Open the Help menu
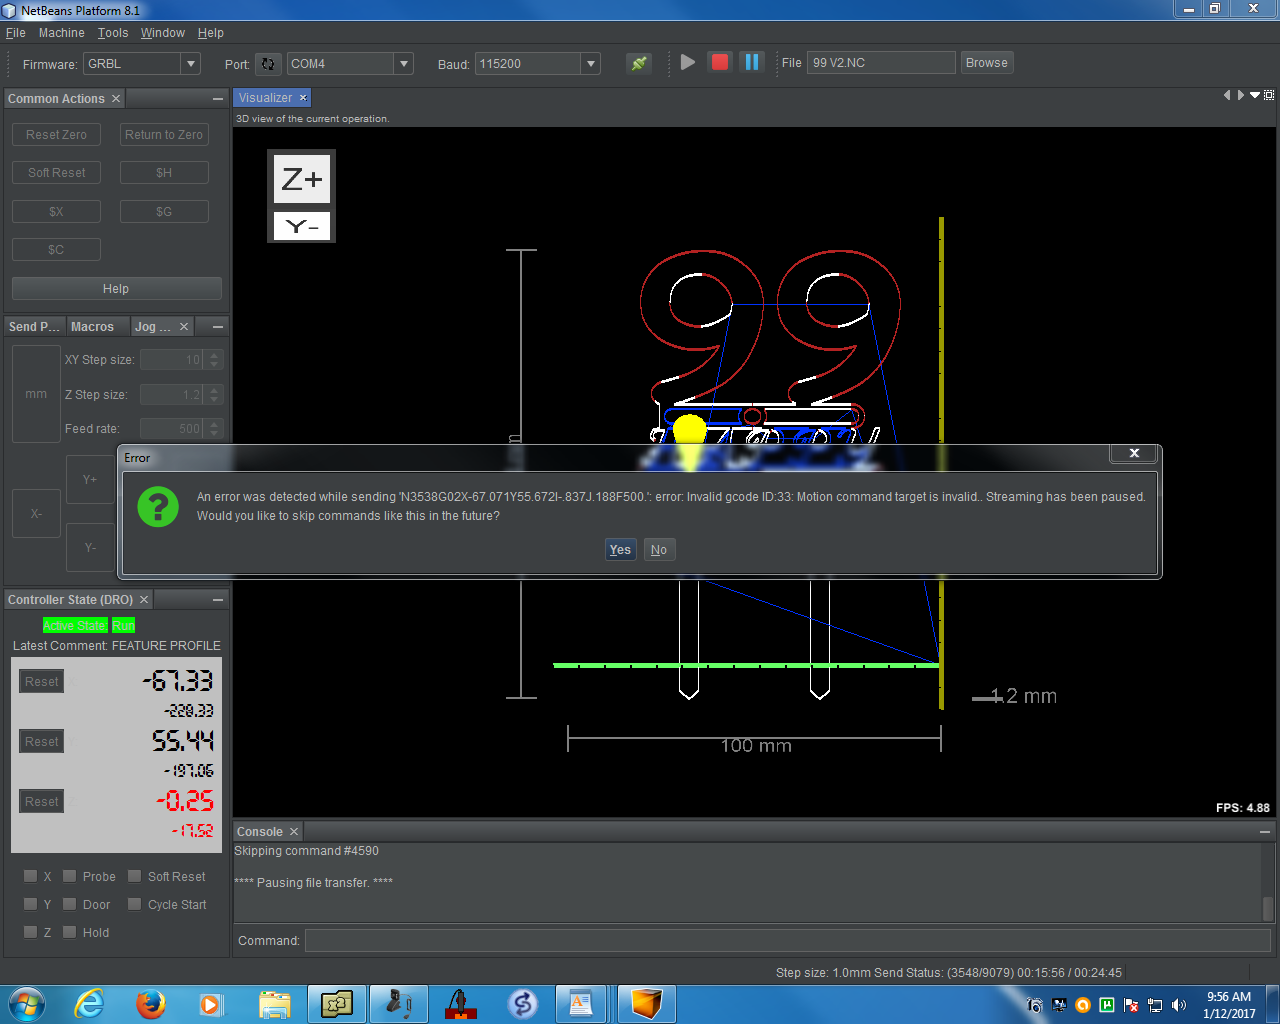 (x=211, y=33)
